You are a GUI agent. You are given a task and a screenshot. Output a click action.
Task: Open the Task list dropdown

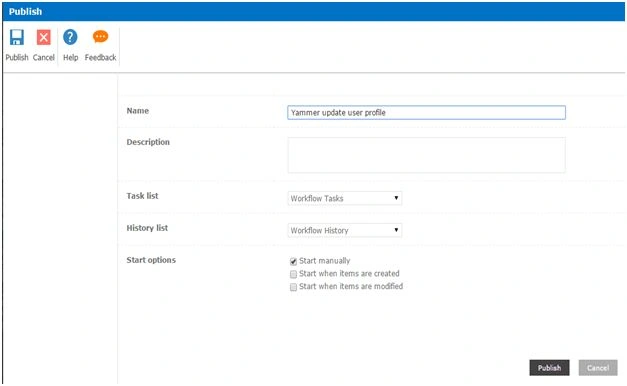click(345, 198)
